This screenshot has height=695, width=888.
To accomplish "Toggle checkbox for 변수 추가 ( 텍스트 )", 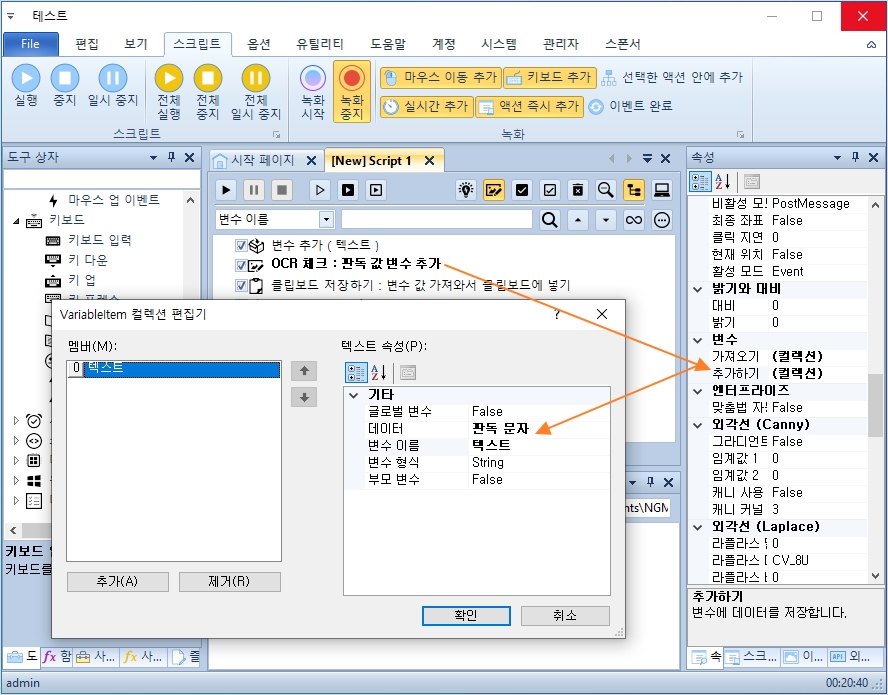I will [241, 245].
